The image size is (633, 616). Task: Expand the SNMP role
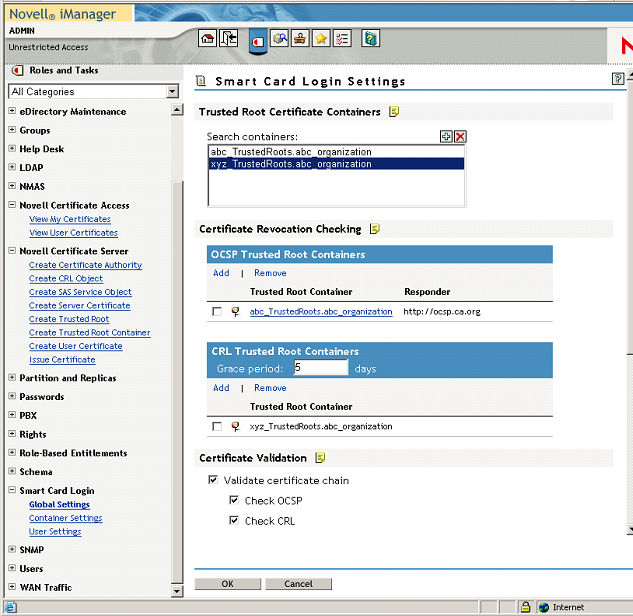13,549
